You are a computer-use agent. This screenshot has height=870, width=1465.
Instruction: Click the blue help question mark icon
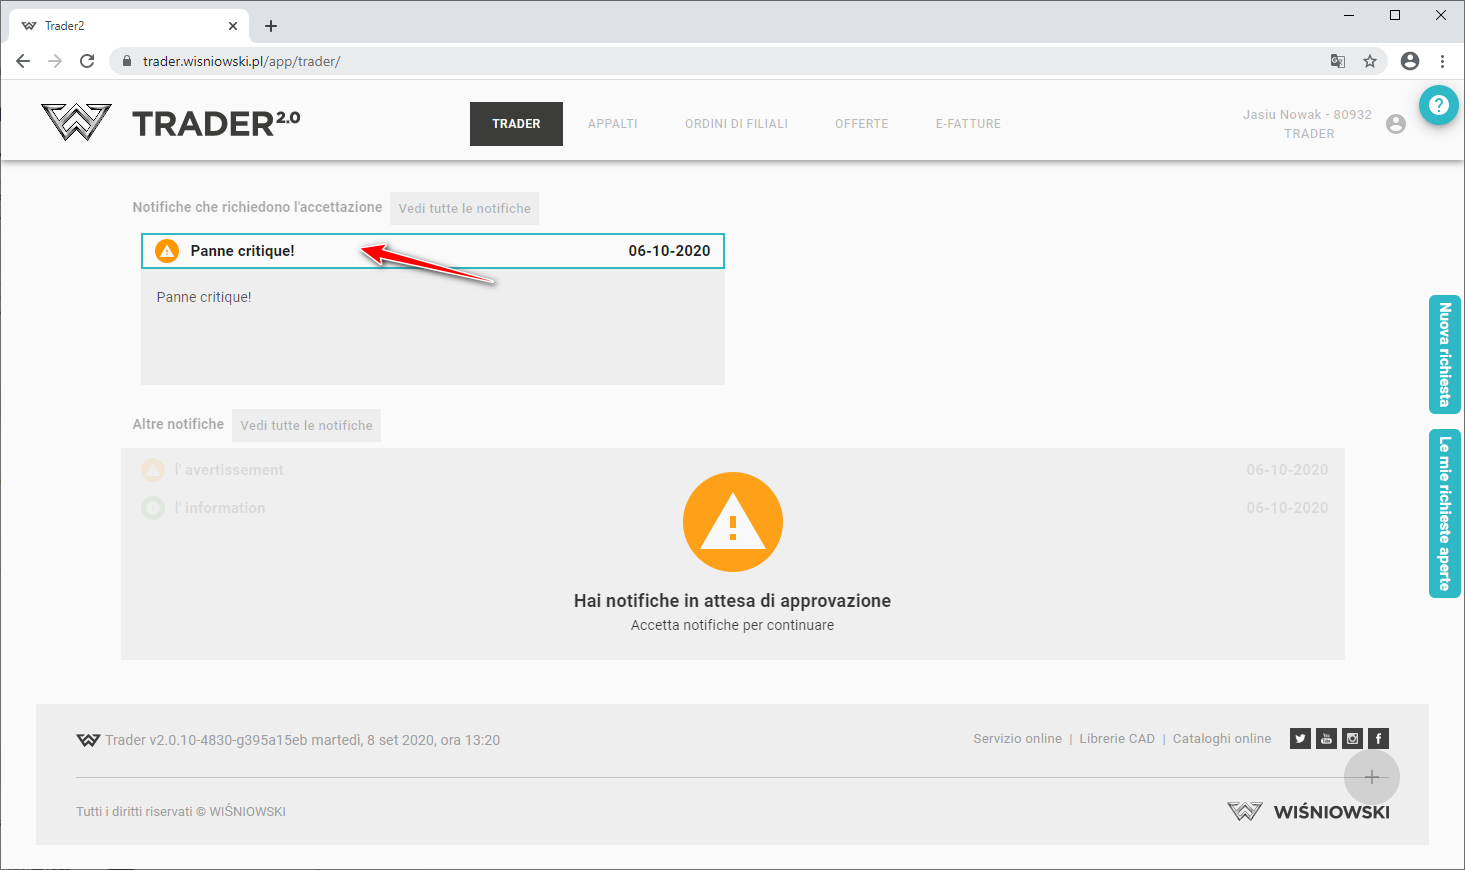1438,104
